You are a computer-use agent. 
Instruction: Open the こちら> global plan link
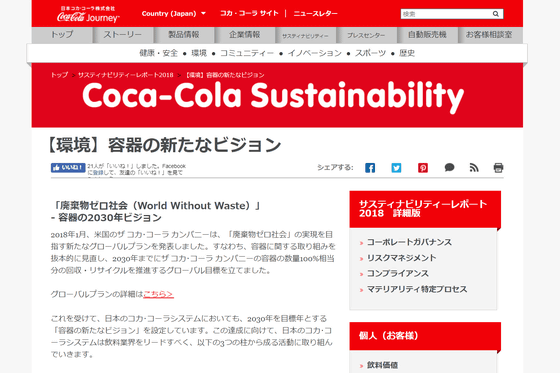click(x=158, y=294)
